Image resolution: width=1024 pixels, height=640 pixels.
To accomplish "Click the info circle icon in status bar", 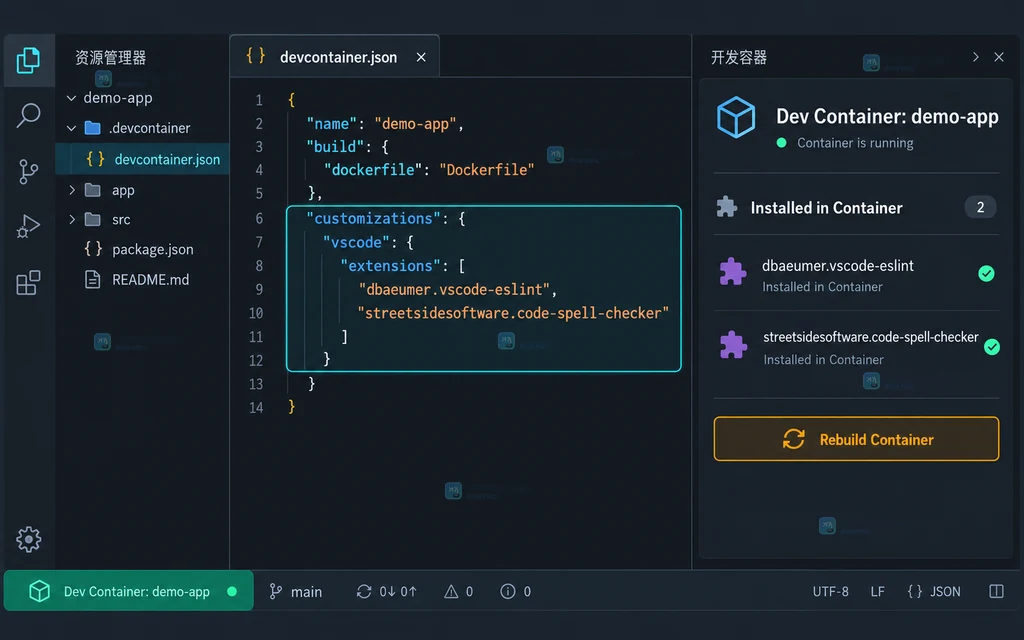I will point(507,591).
